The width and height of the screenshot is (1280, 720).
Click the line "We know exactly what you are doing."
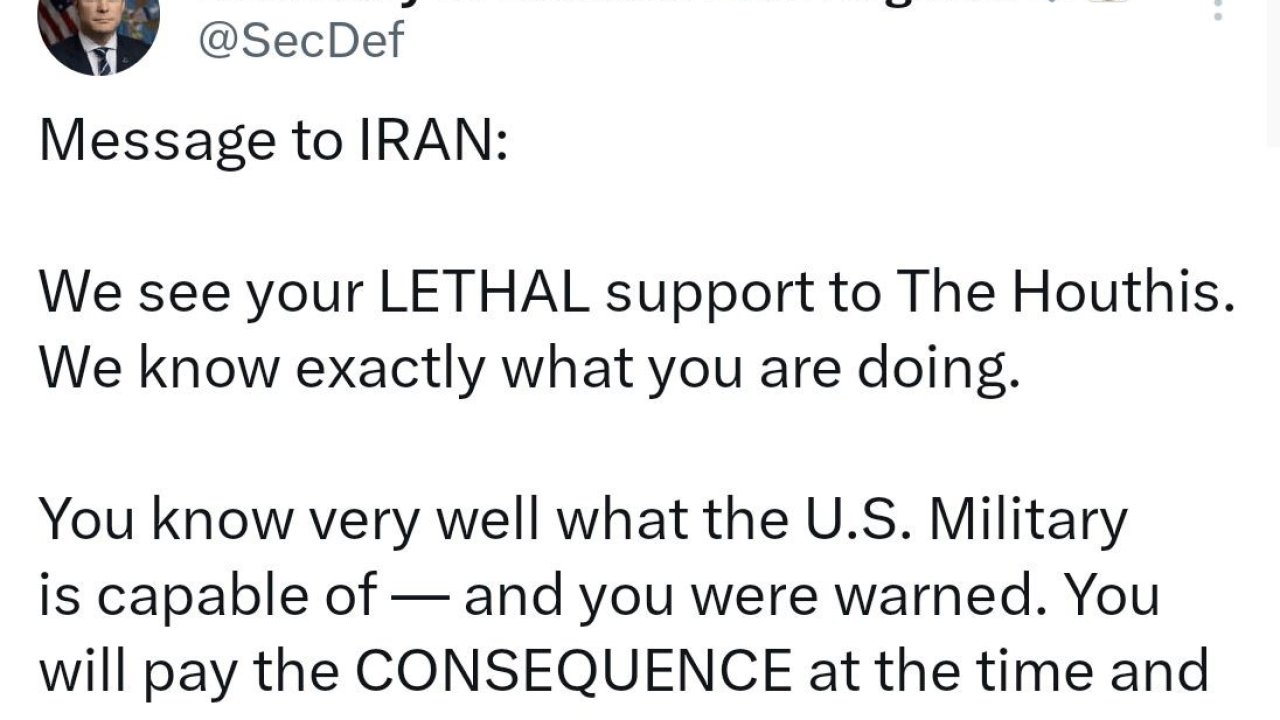click(529, 369)
